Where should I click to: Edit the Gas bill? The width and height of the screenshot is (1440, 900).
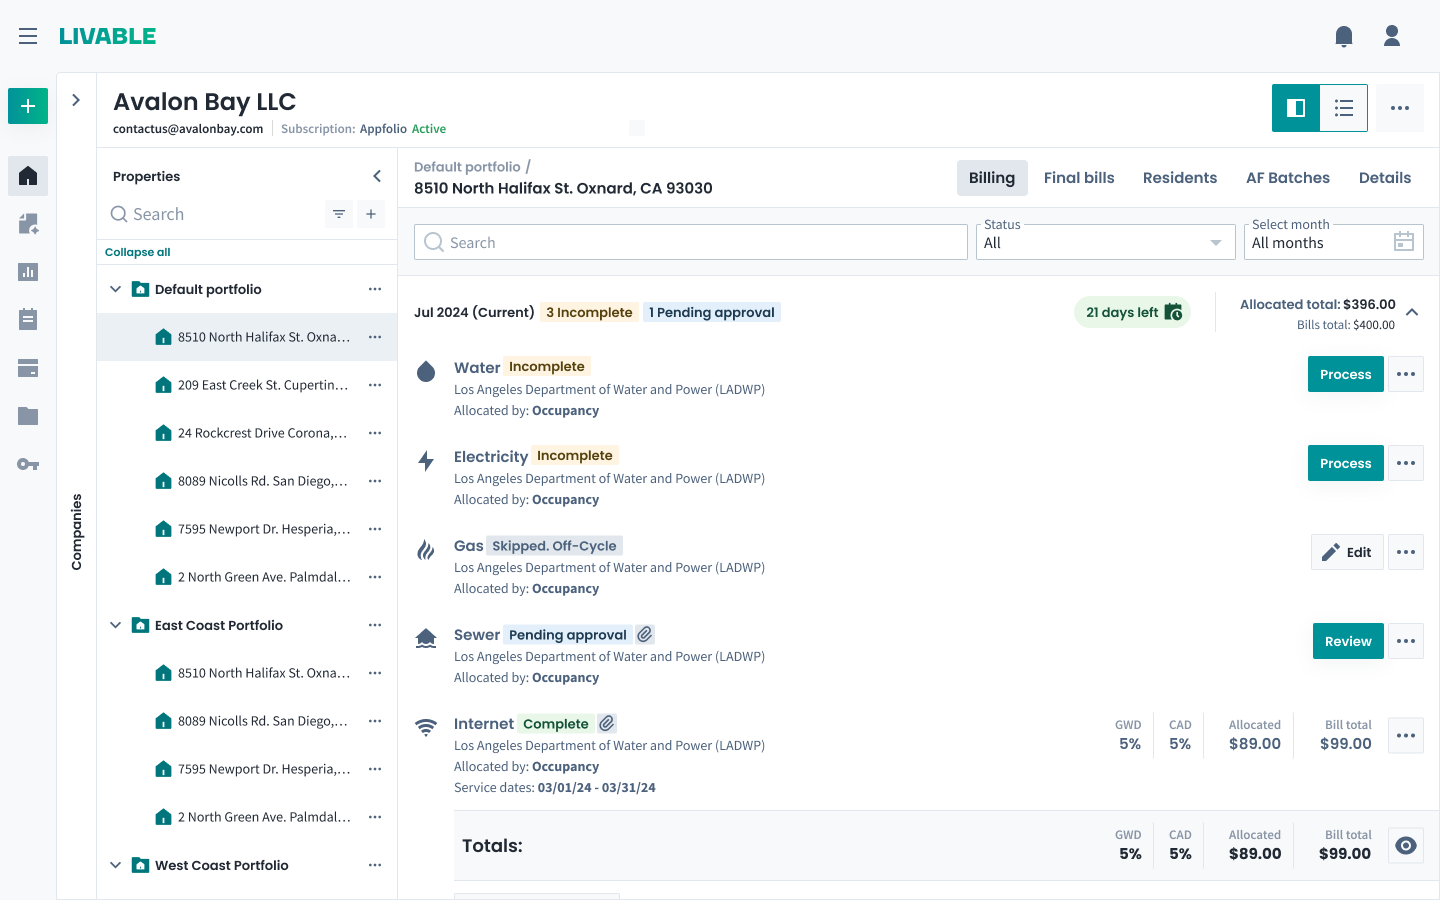pyautogui.click(x=1347, y=552)
